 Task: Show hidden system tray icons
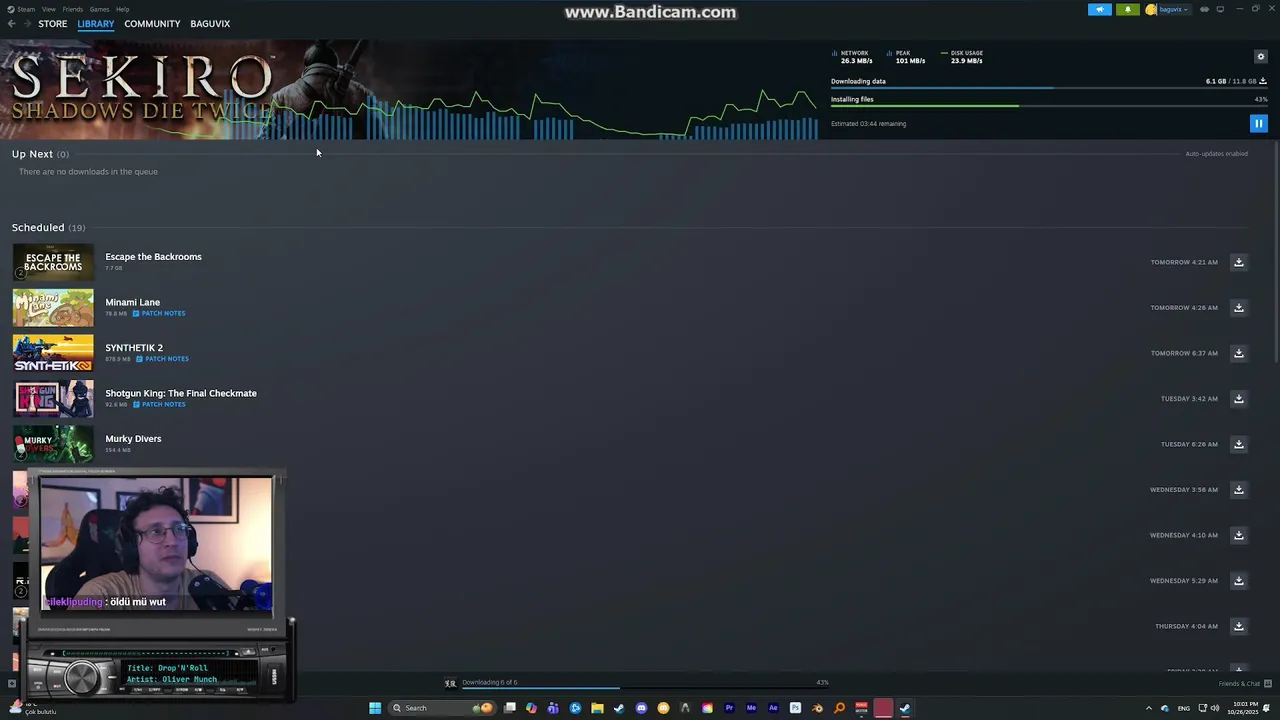click(1149, 708)
